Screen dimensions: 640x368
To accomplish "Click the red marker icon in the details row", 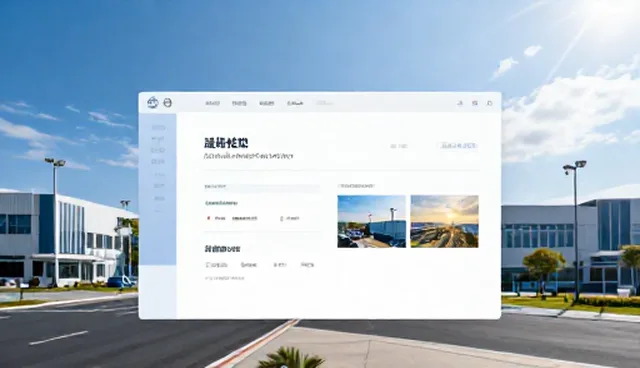I will point(209,218).
